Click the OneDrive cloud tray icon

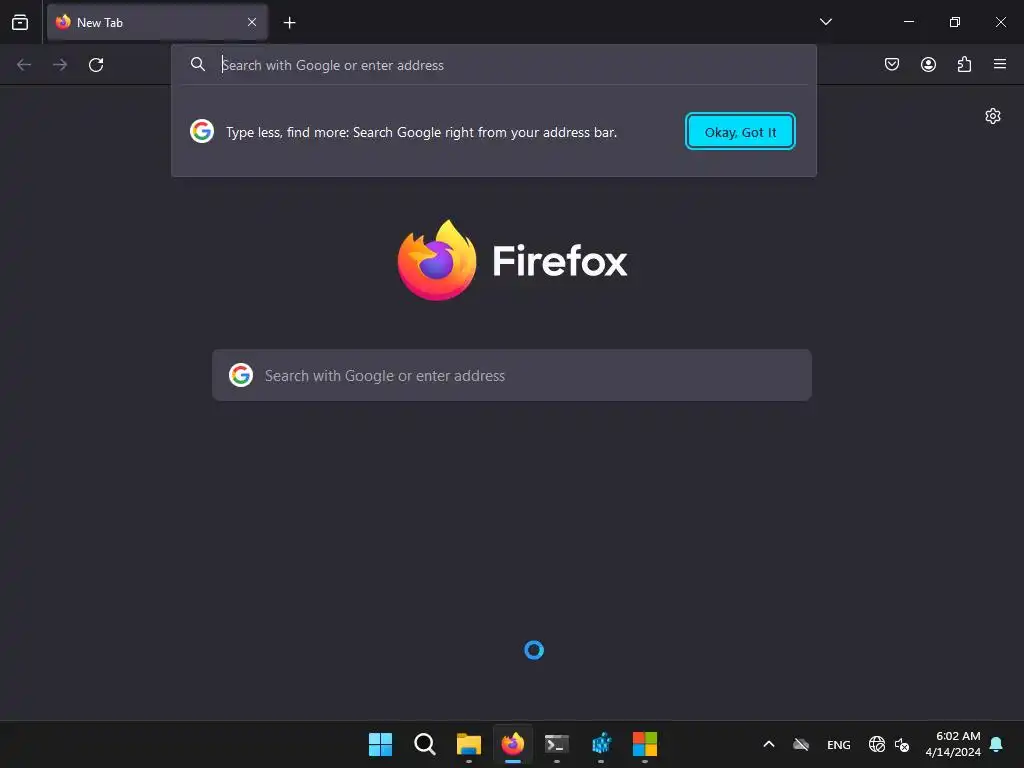801,744
